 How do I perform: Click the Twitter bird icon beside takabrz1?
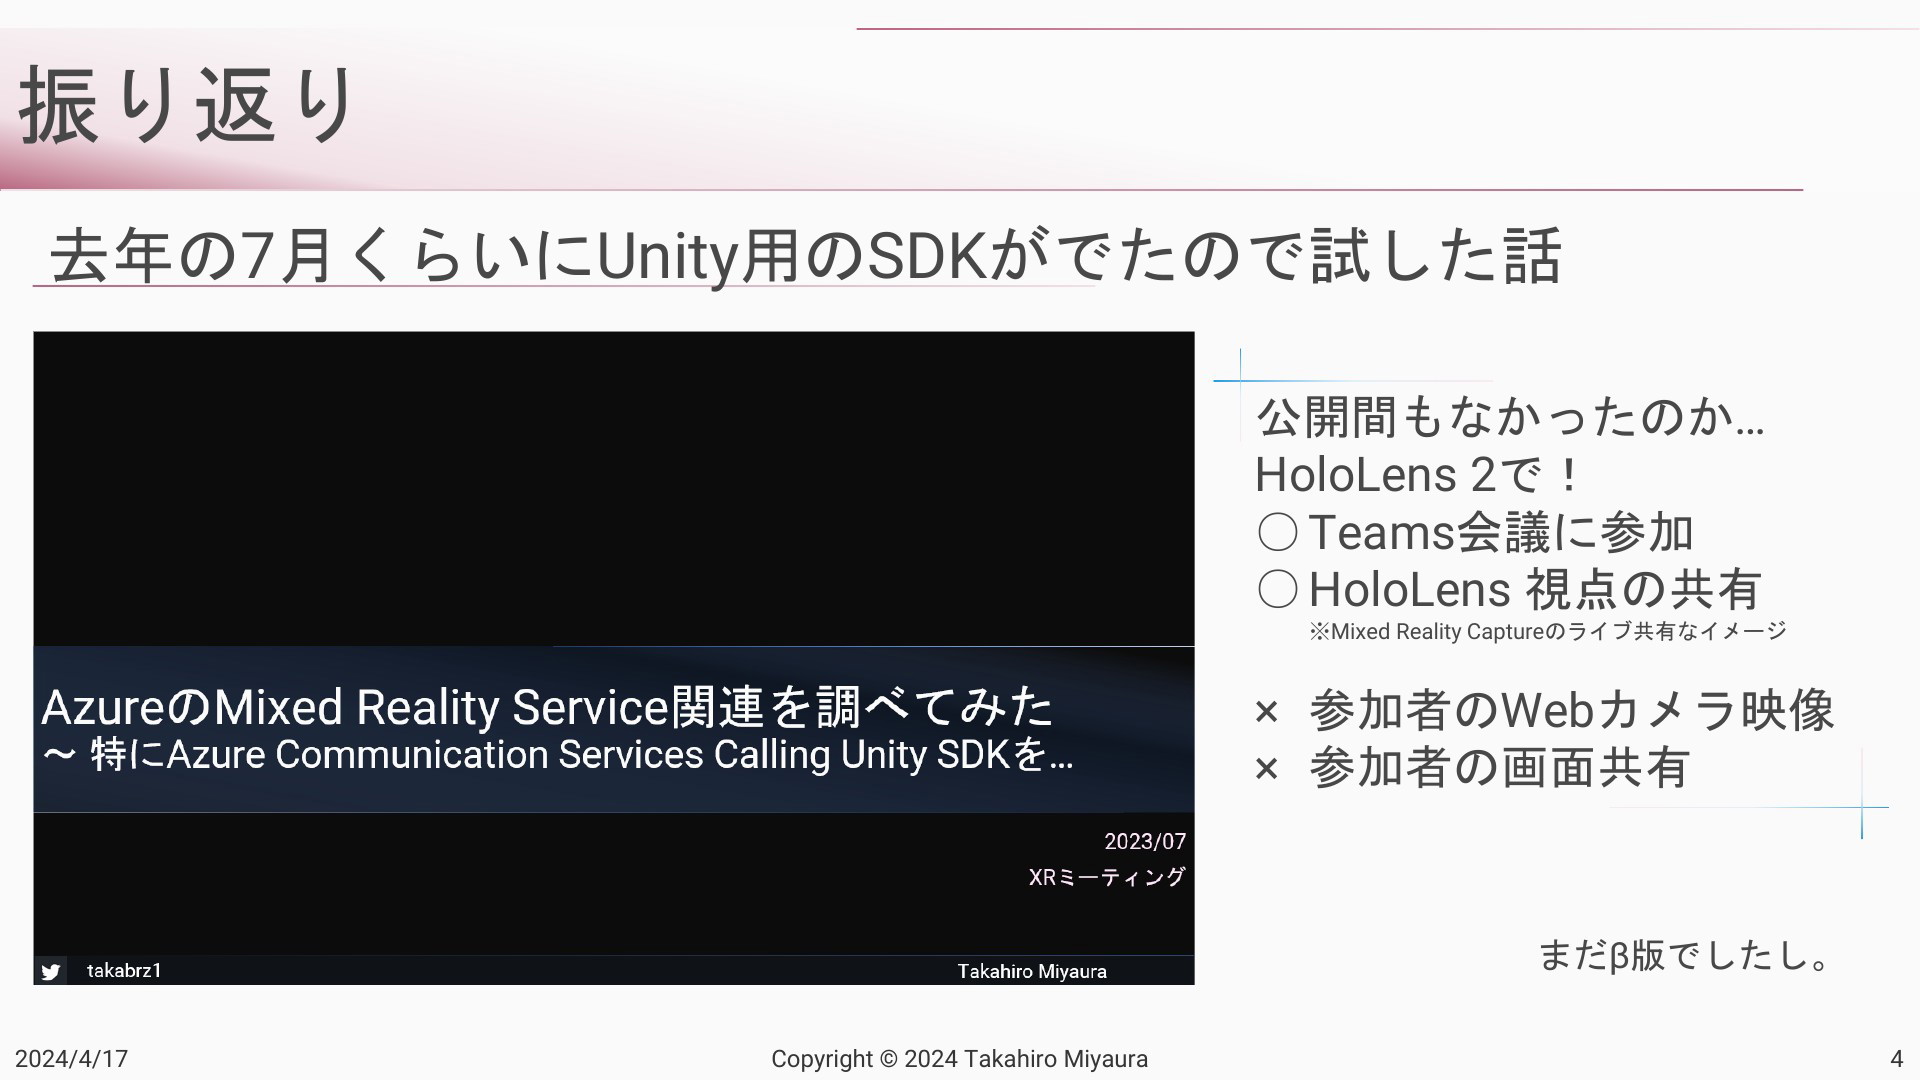(51, 971)
